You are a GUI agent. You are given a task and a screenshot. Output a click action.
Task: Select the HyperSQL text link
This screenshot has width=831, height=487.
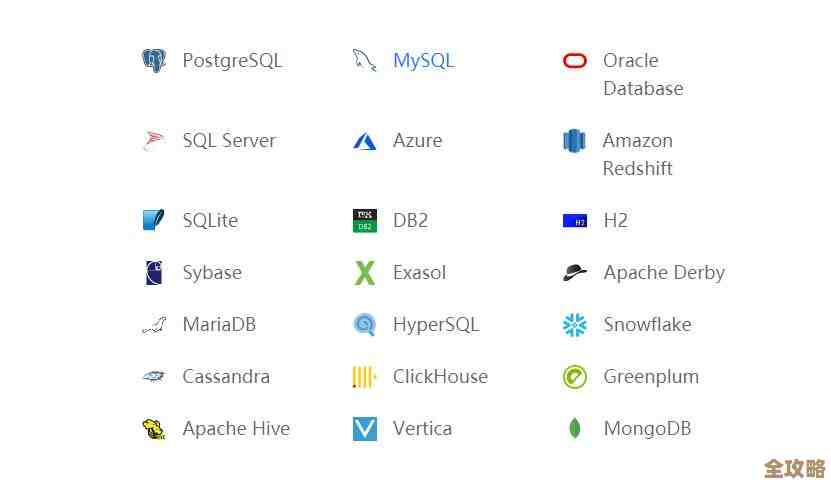click(x=436, y=324)
